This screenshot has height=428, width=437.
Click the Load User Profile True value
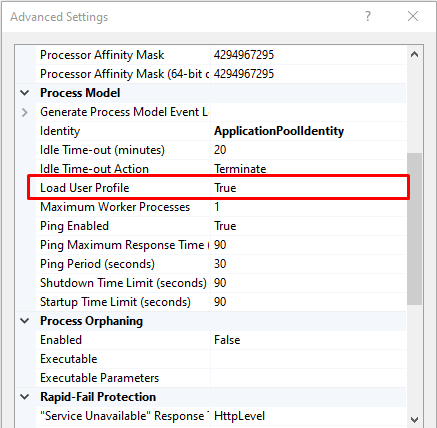tap(225, 188)
